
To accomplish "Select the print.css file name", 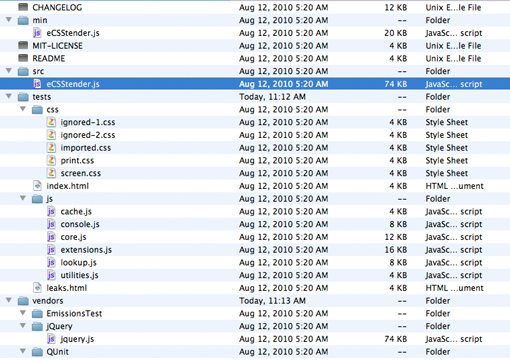I will (x=77, y=161).
